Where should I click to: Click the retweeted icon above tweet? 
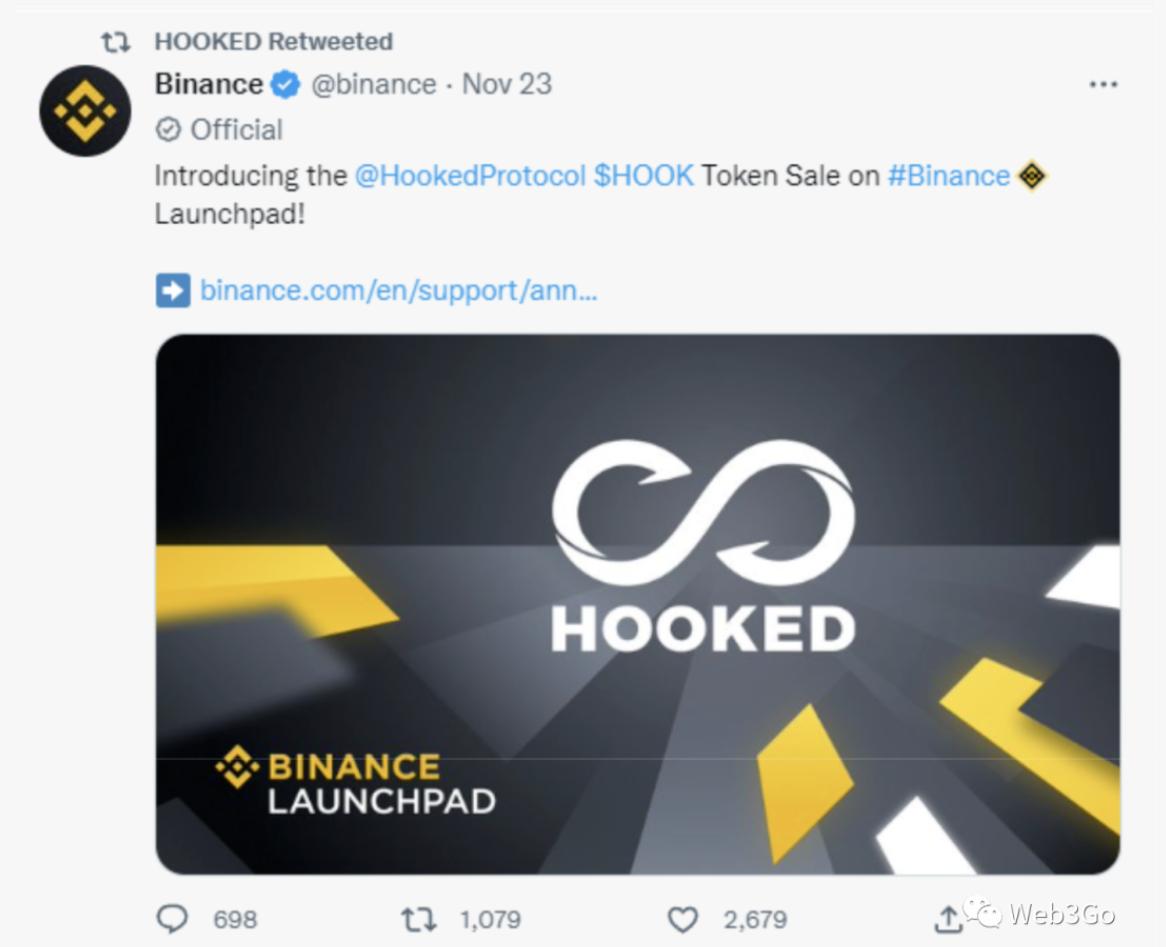[116, 42]
